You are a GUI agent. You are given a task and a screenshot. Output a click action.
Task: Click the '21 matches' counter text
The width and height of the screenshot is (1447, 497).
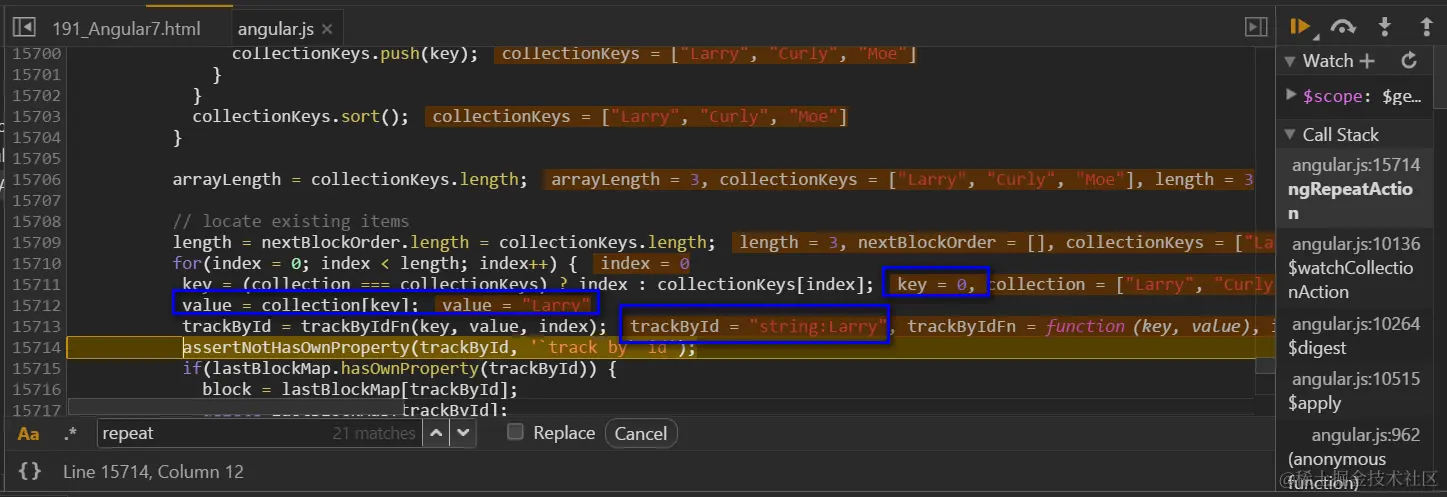(373, 433)
